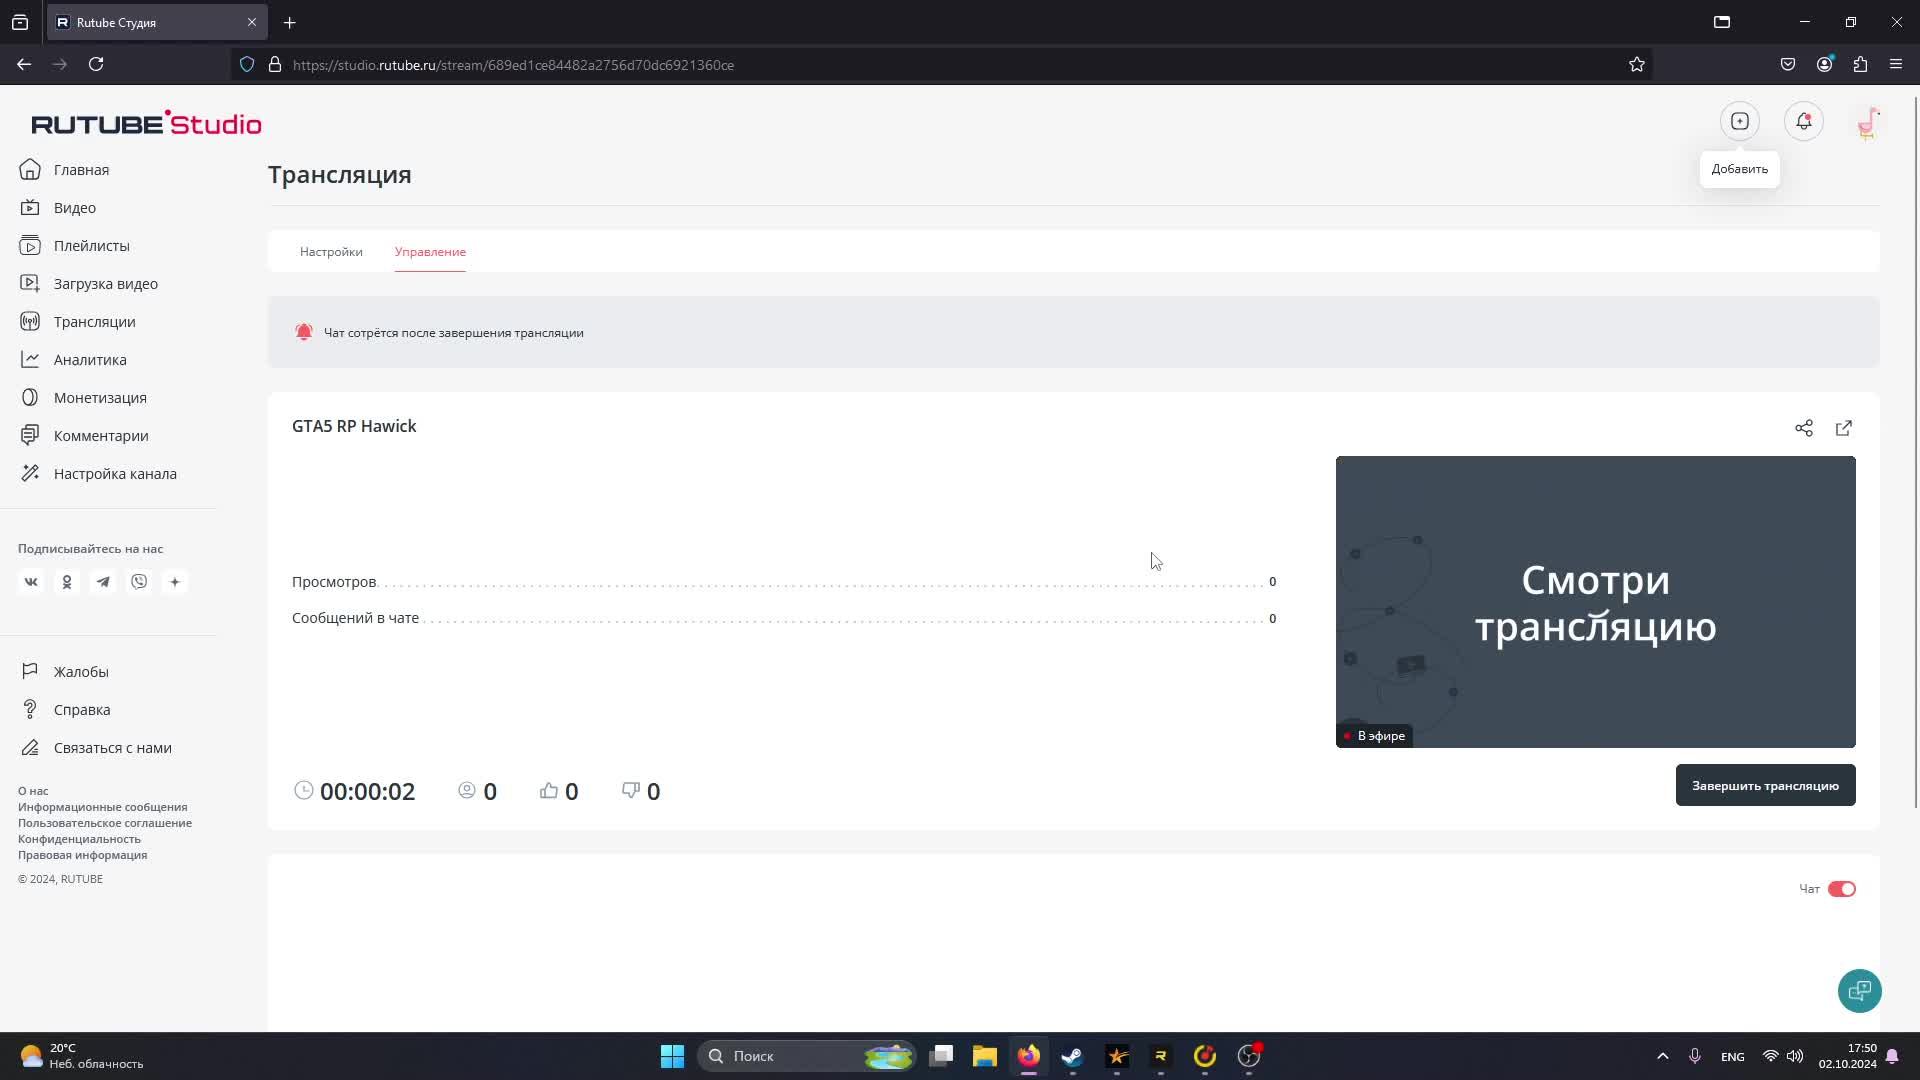Image resolution: width=1920 pixels, height=1080 pixels.
Task: Open the notifications bell in Rutube Studio
Action: click(1804, 122)
